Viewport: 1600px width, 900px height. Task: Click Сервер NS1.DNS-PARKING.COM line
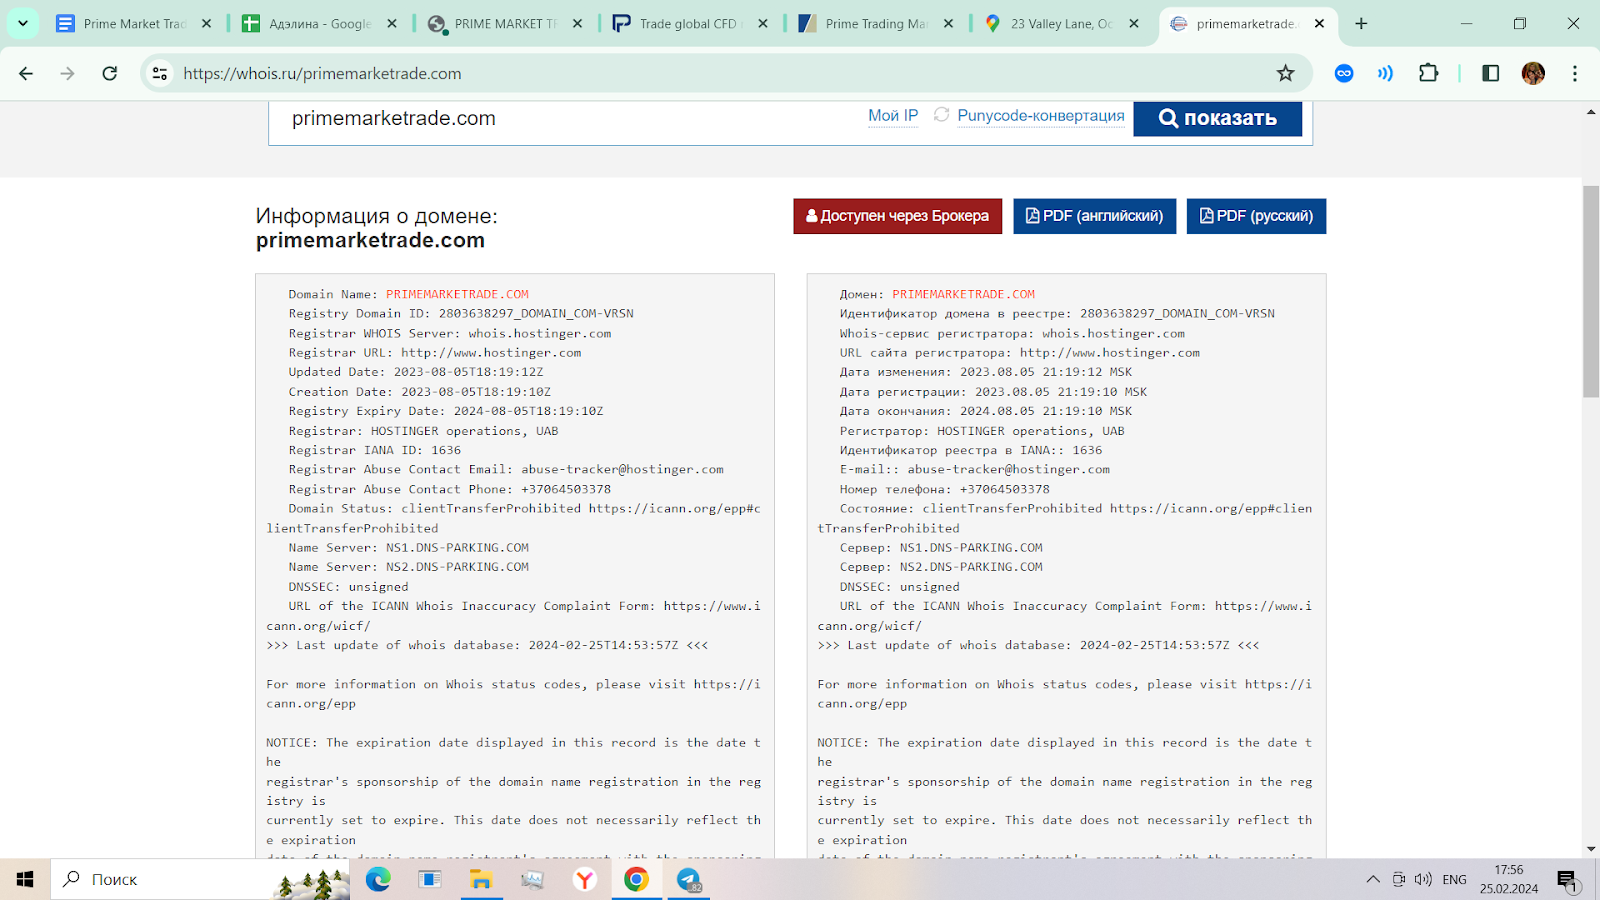tap(941, 548)
